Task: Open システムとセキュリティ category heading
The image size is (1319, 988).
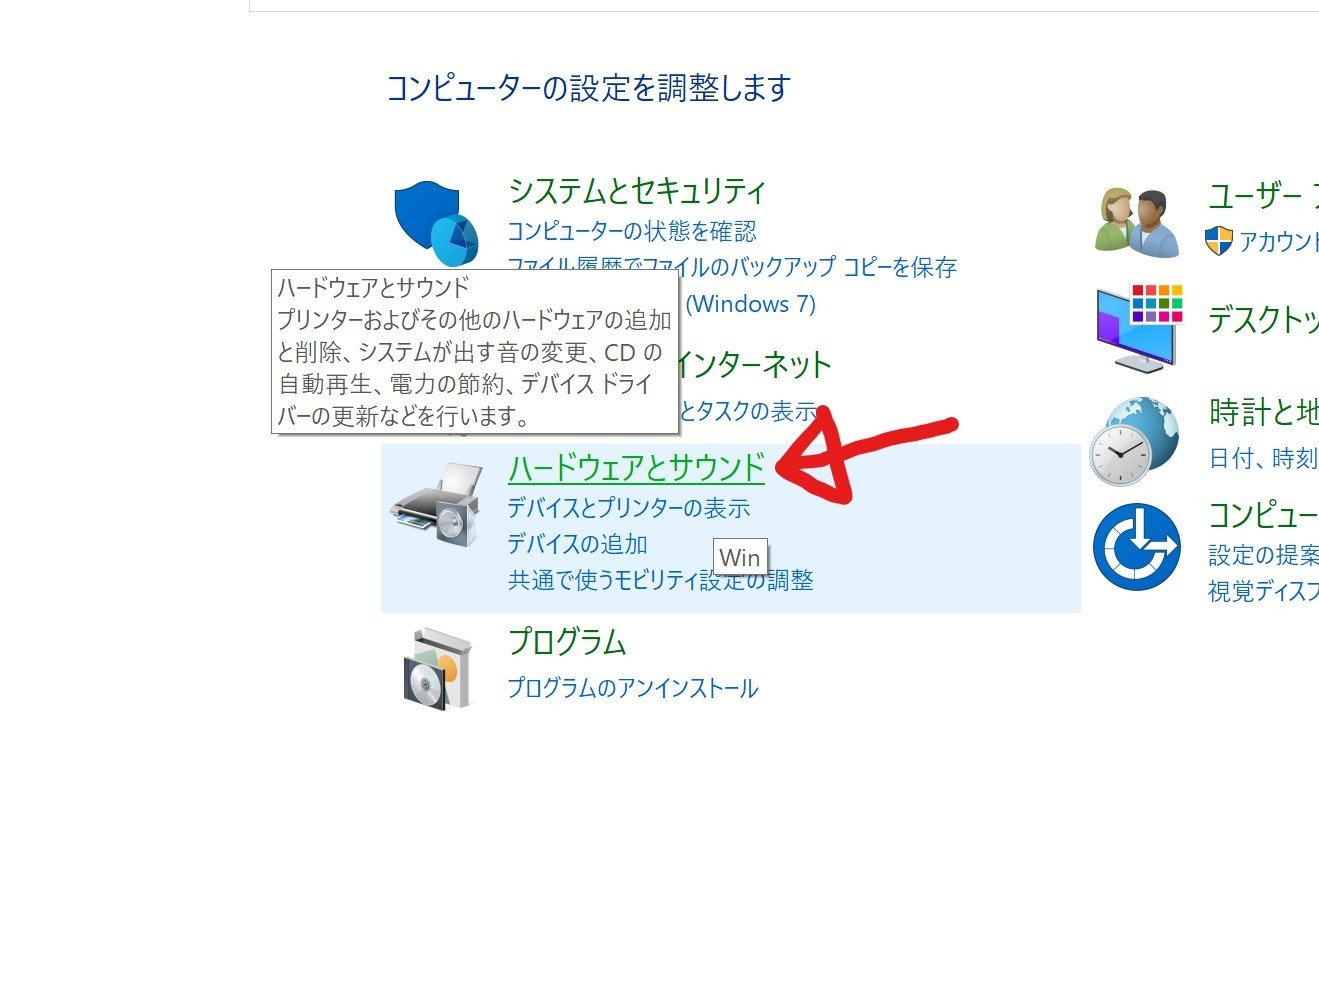Action: pyautogui.click(x=637, y=190)
